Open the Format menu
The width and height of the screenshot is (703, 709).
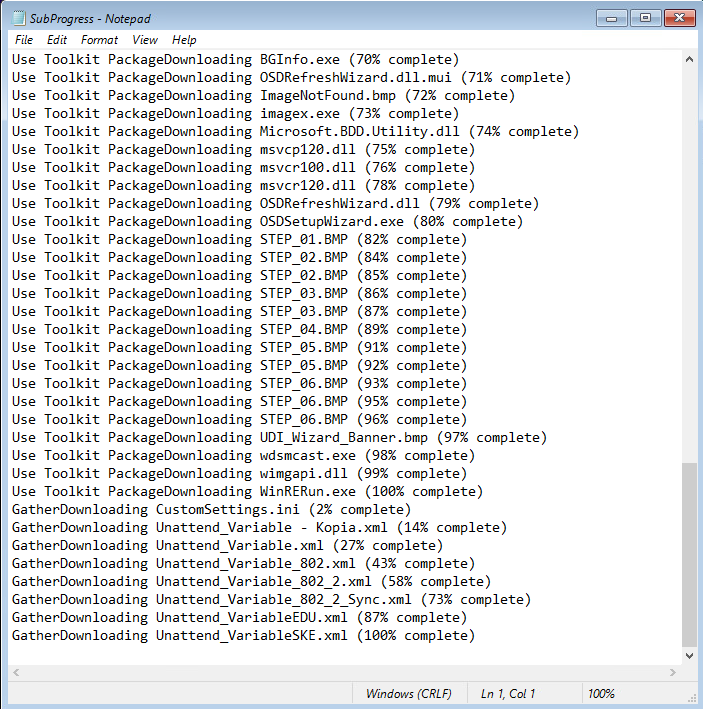click(99, 40)
